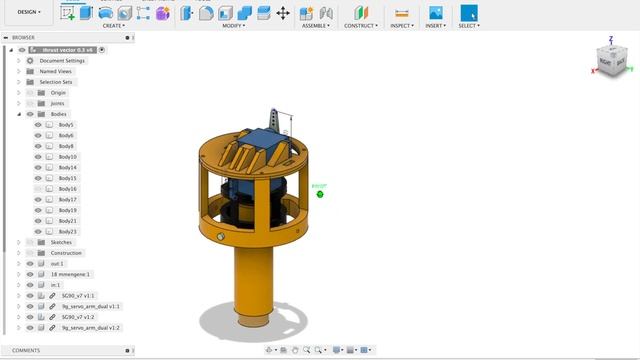This screenshot has width=640, height=360.
Task: Click the Look At navigation icon
Action: pyautogui.click(x=283, y=350)
